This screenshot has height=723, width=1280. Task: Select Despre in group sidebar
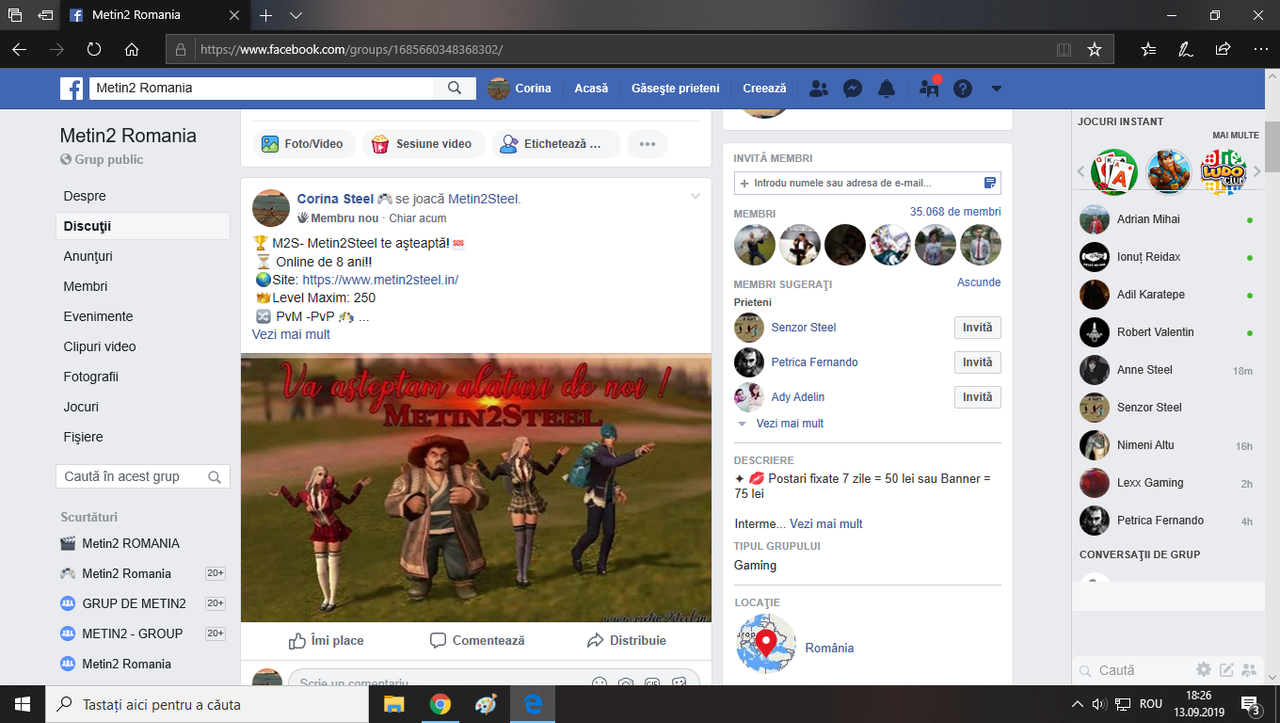click(x=85, y=196)
